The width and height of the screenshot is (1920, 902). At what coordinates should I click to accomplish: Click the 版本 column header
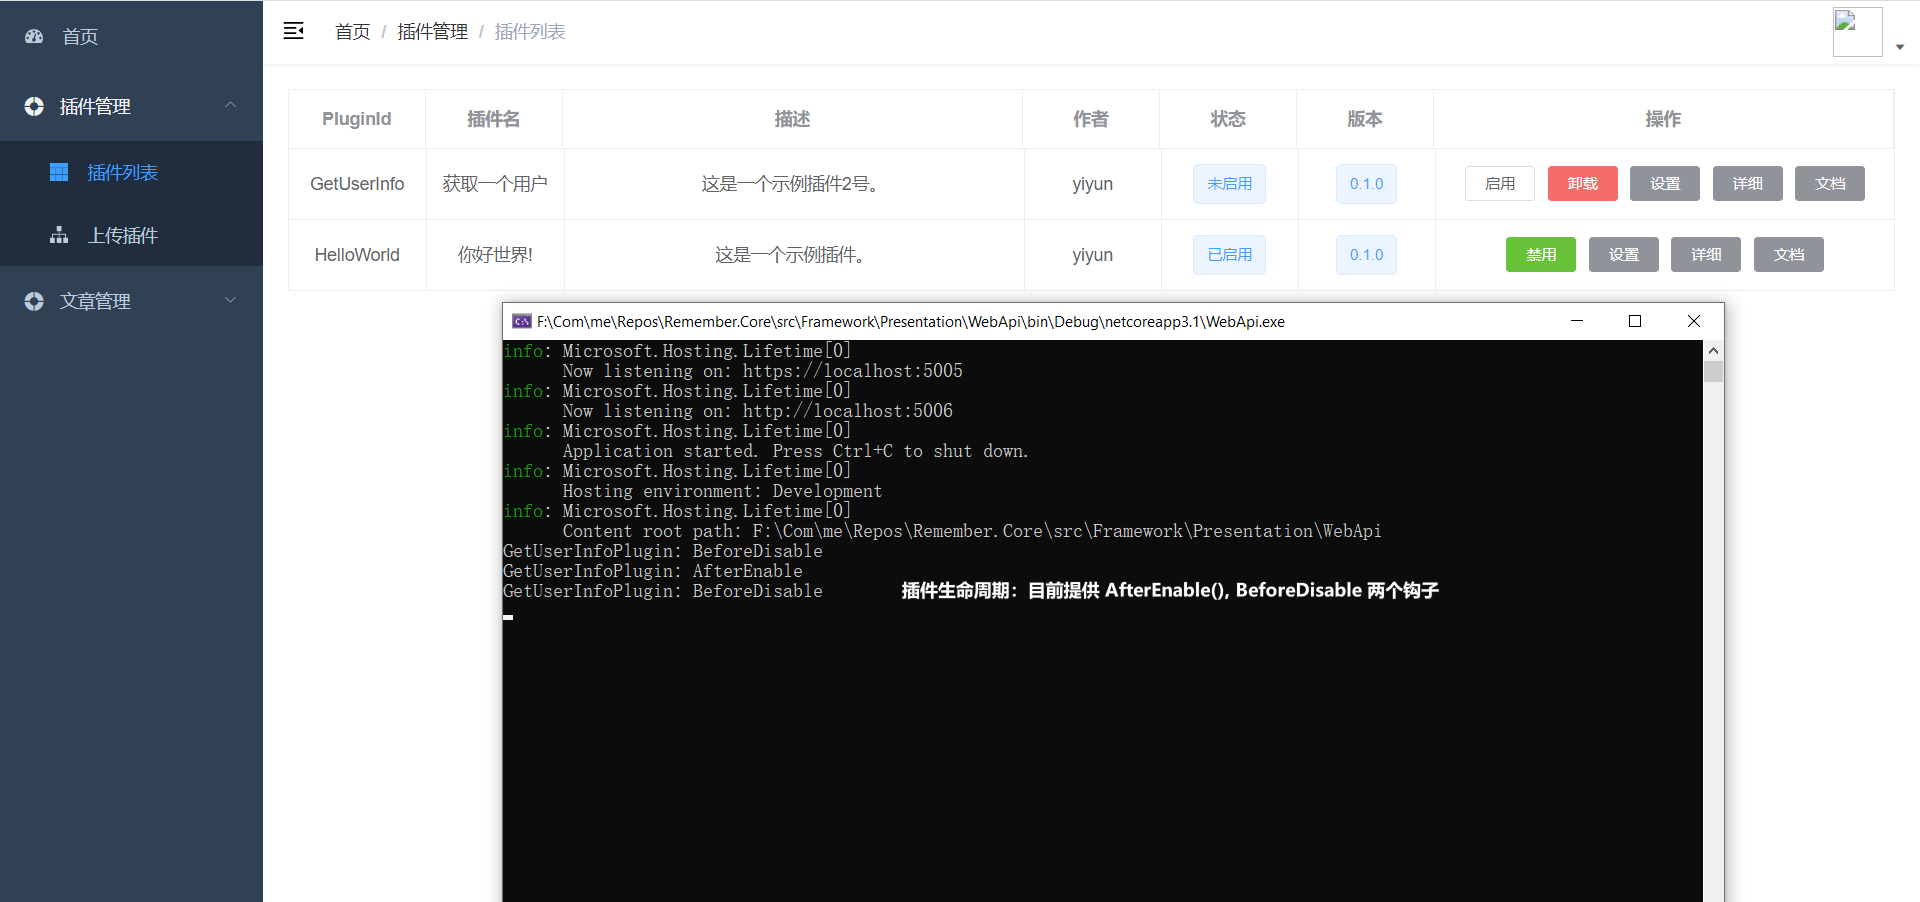point(1365,119)
